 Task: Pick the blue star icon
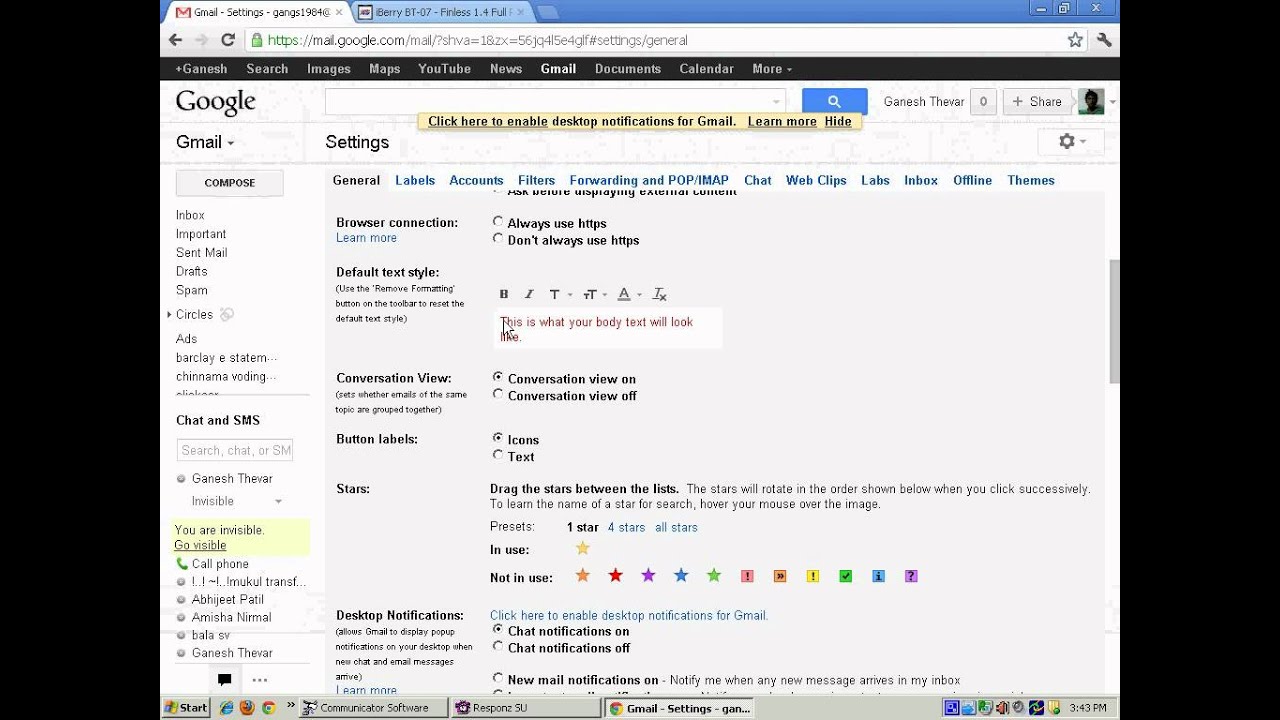[x=681, y=575]
